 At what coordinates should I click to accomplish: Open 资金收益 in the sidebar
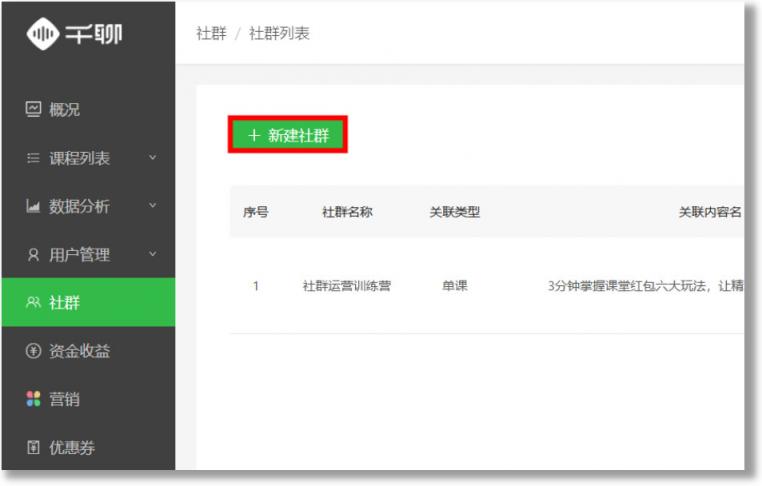[x=88, y=351]
